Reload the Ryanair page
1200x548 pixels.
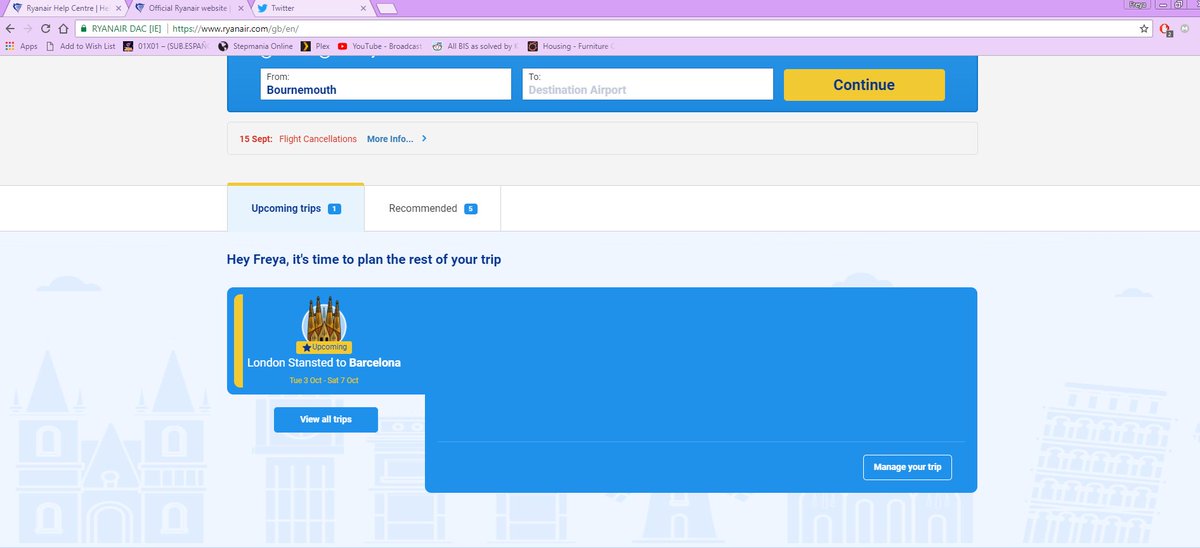[x=45, y=29]
